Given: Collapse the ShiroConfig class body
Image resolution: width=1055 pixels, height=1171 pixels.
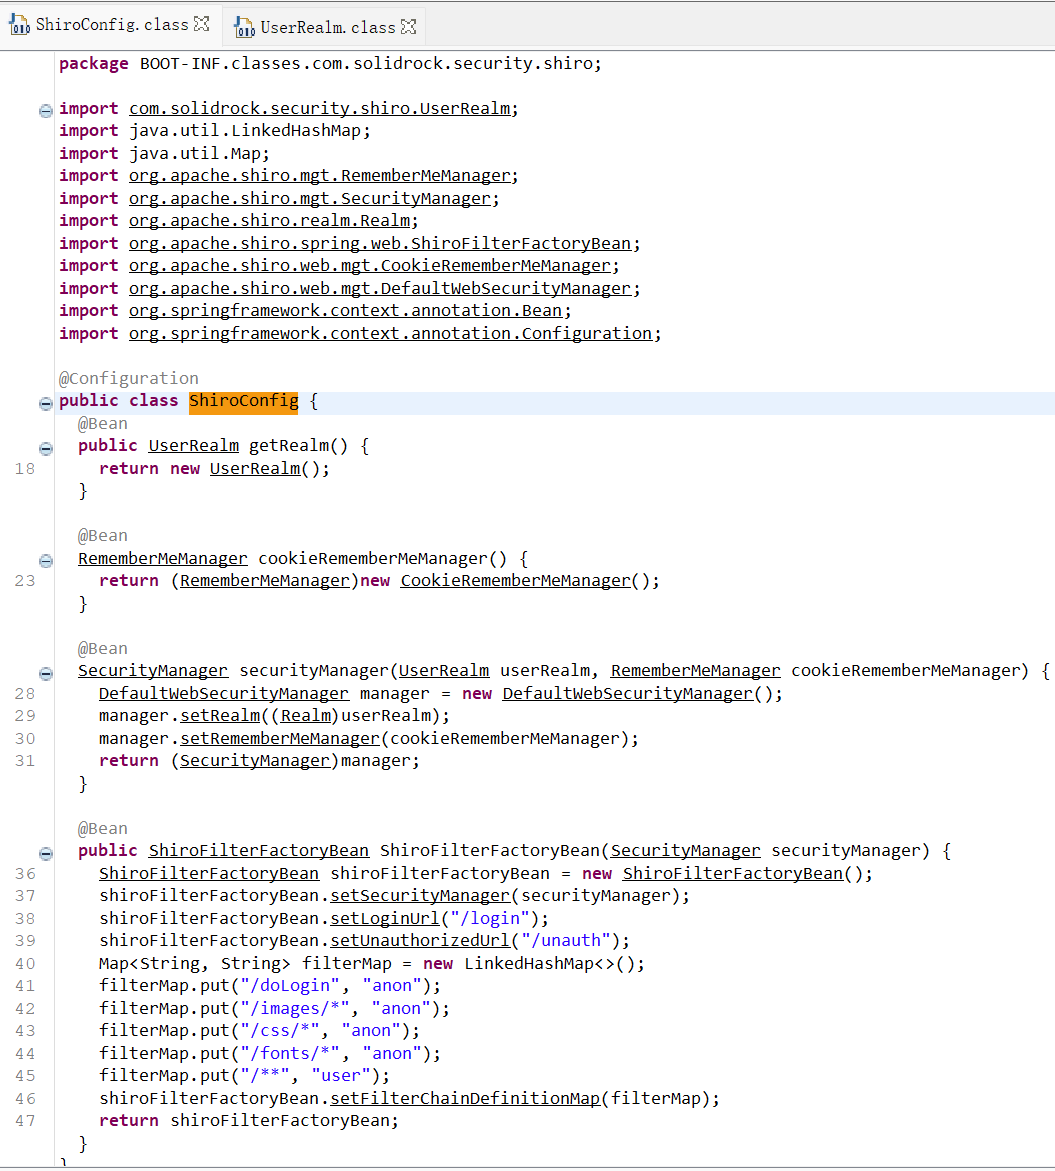Looking at the screenshot, I should [45, 402].
